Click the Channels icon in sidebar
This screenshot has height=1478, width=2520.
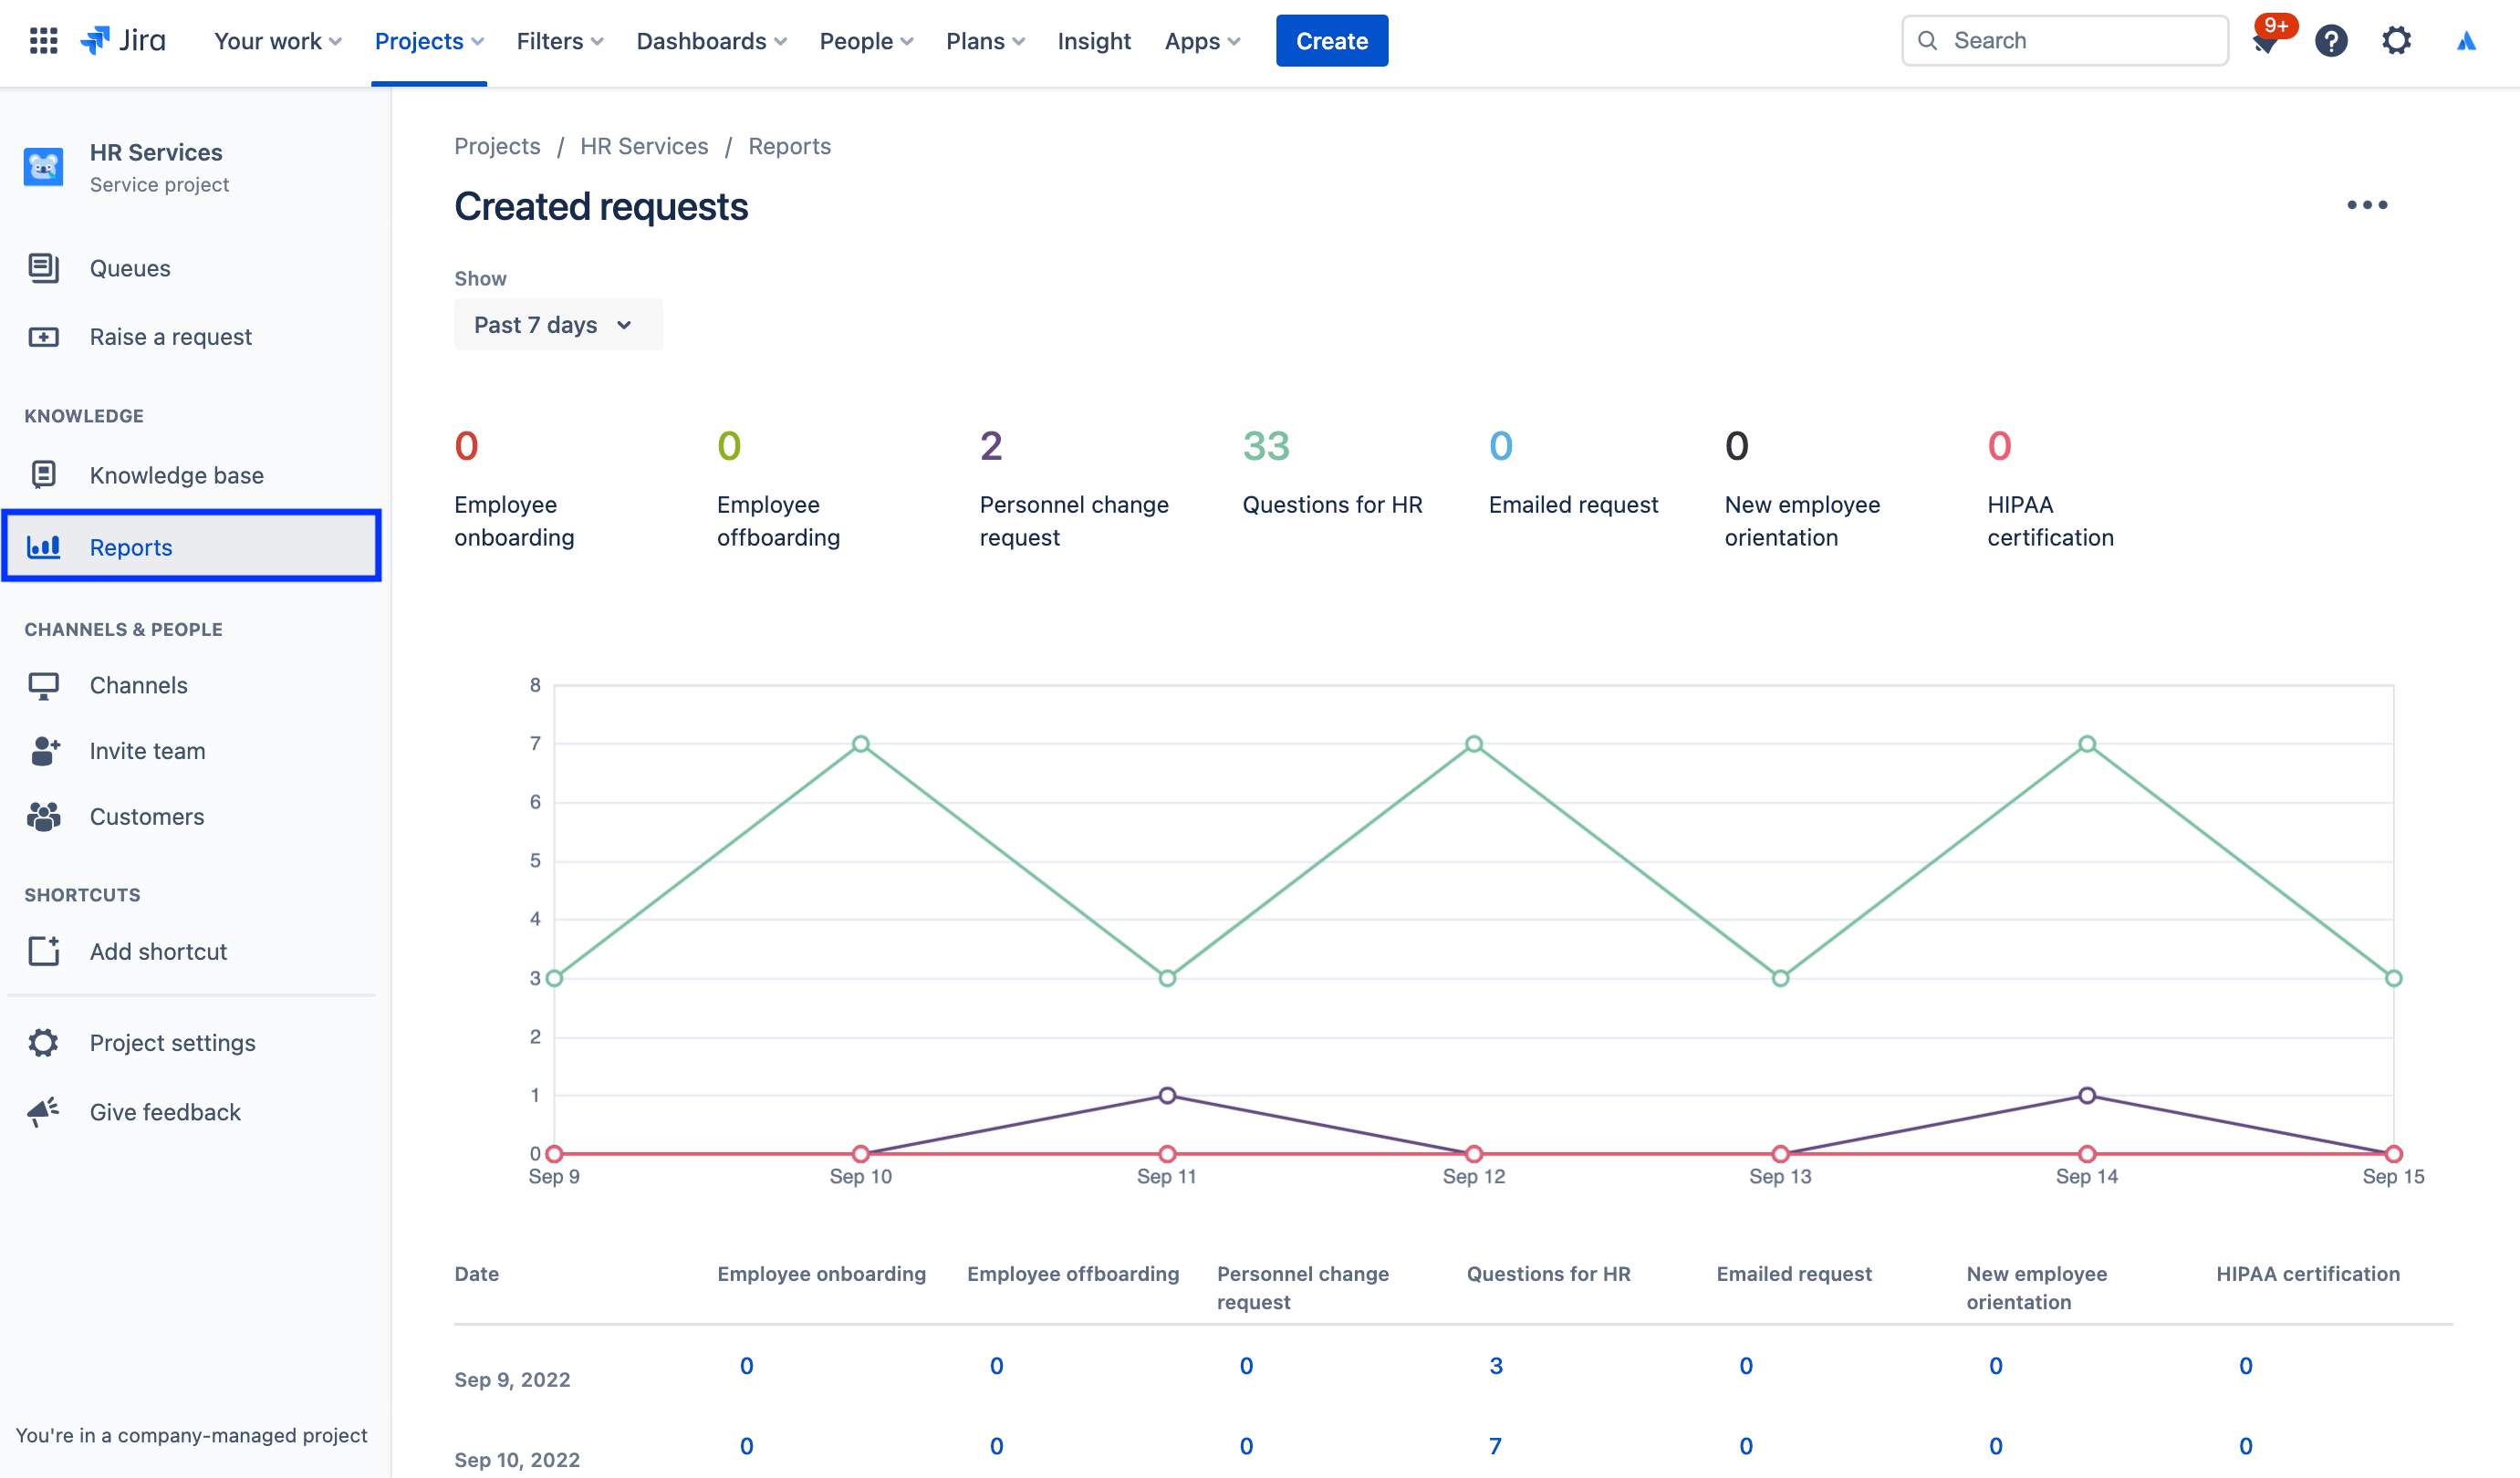point(42,684)
